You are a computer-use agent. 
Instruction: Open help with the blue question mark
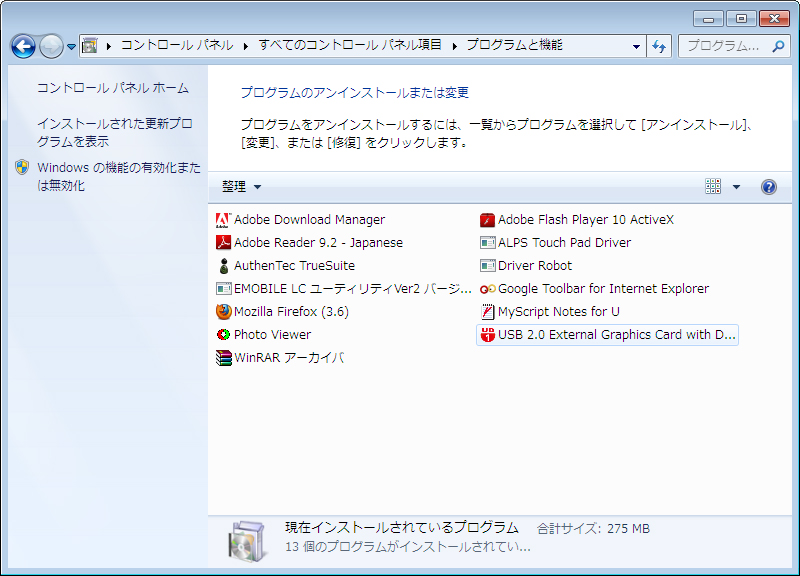click(x=769, y=187)
